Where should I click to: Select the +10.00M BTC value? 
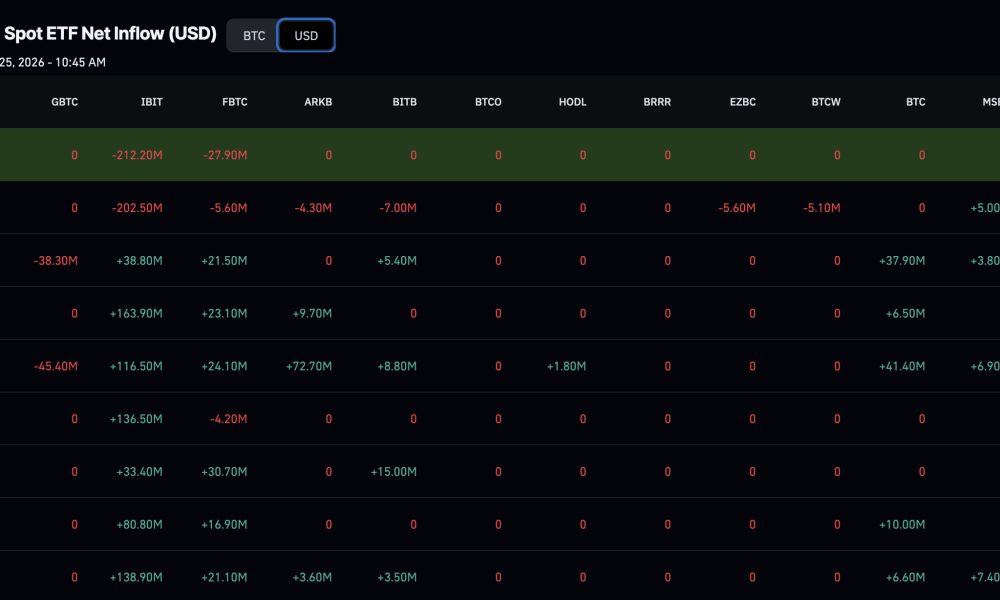902,525
